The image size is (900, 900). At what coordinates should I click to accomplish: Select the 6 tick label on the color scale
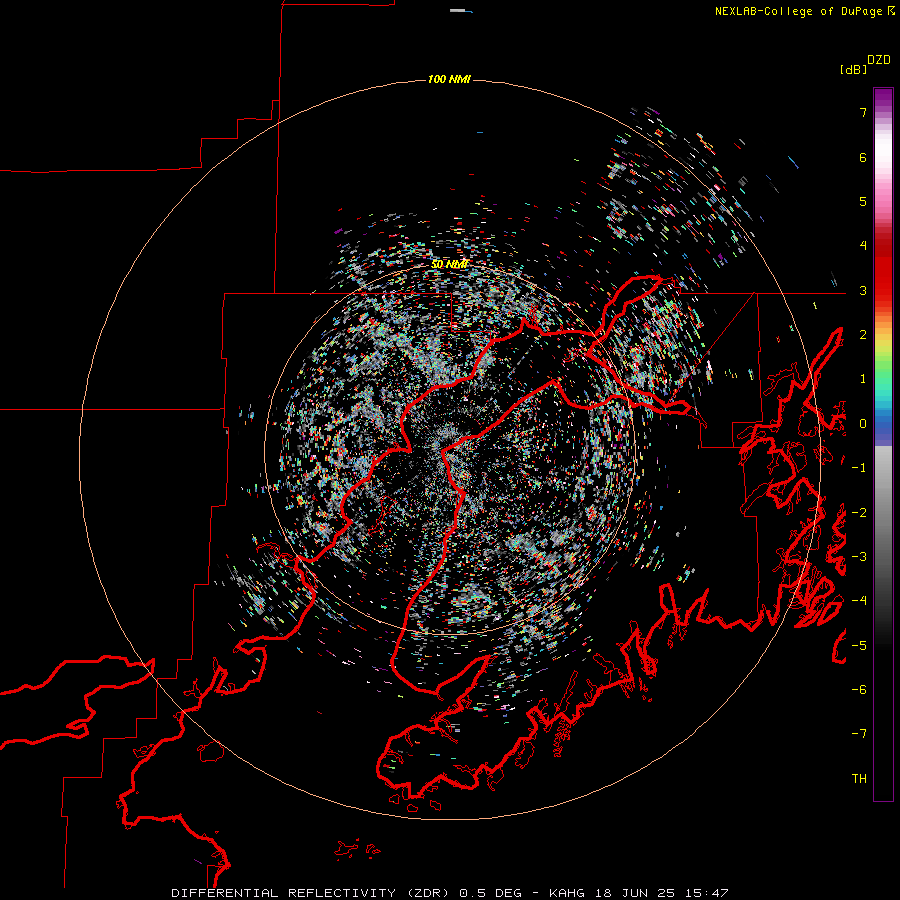click(863, 157)
